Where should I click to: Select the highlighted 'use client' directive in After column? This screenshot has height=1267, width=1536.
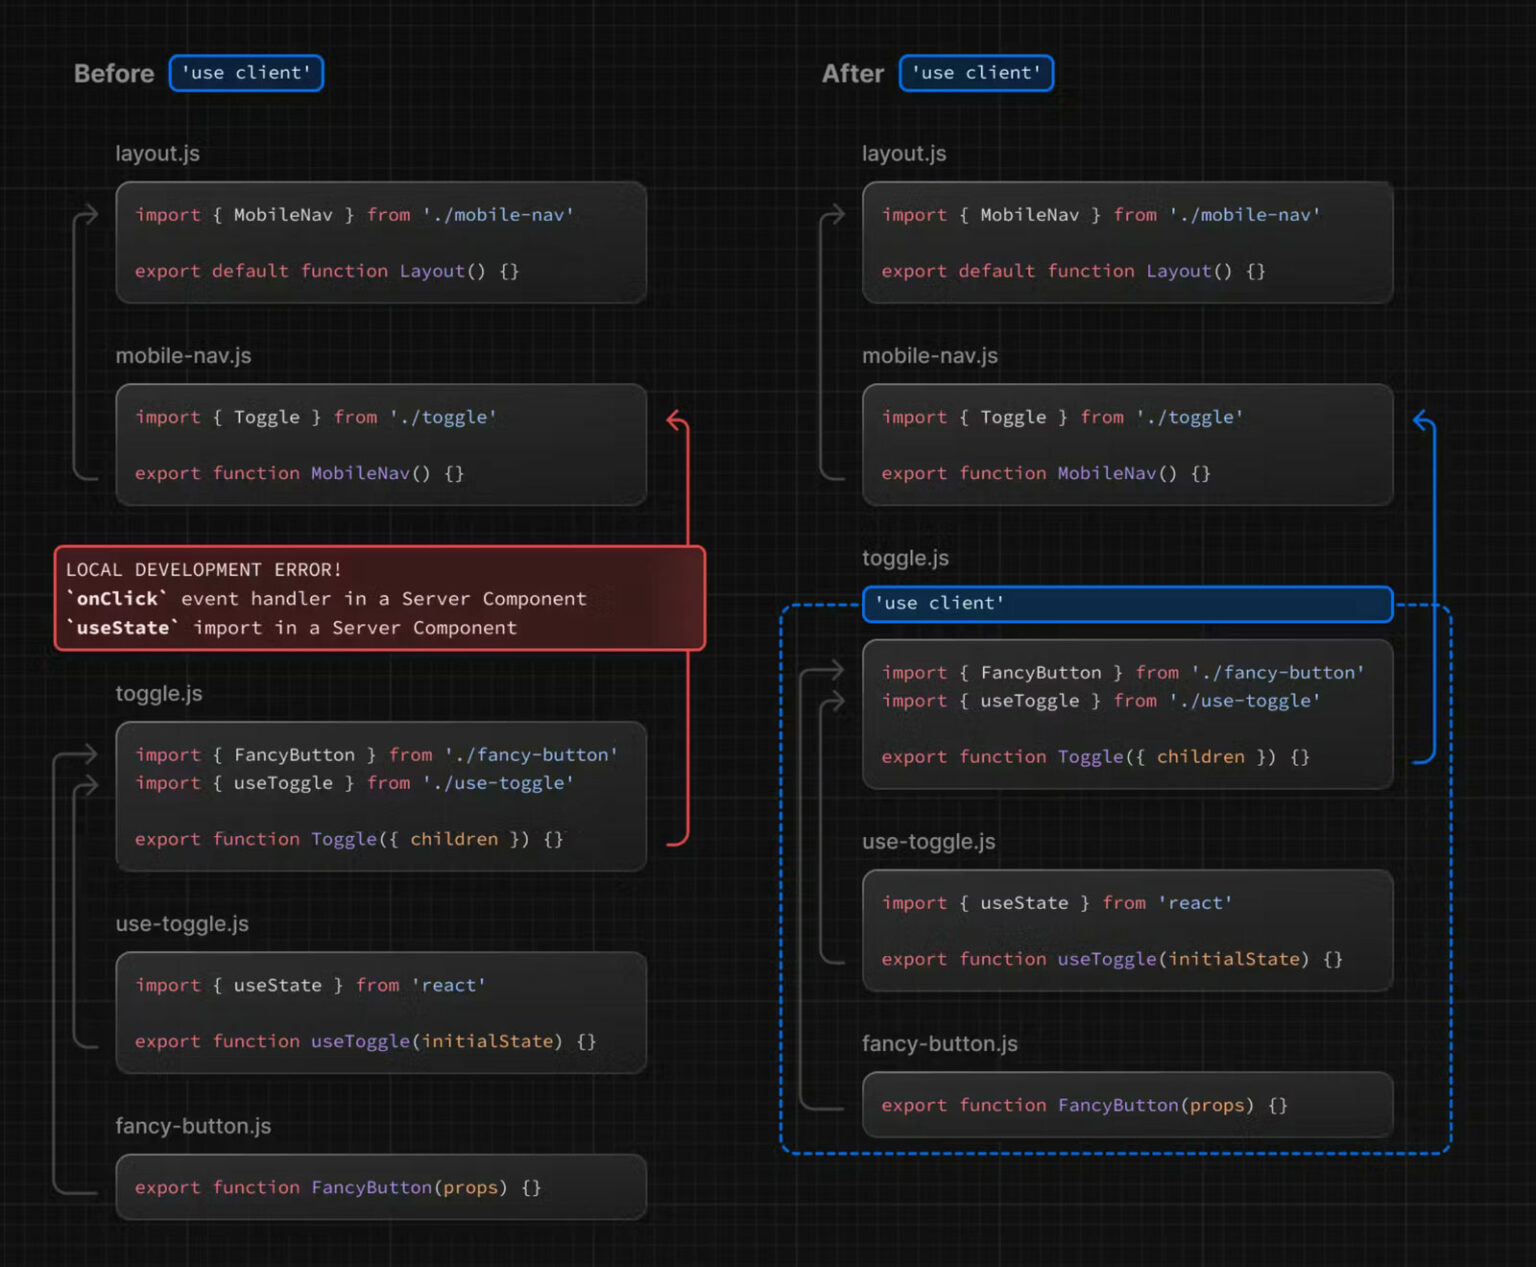[1127, 604]
